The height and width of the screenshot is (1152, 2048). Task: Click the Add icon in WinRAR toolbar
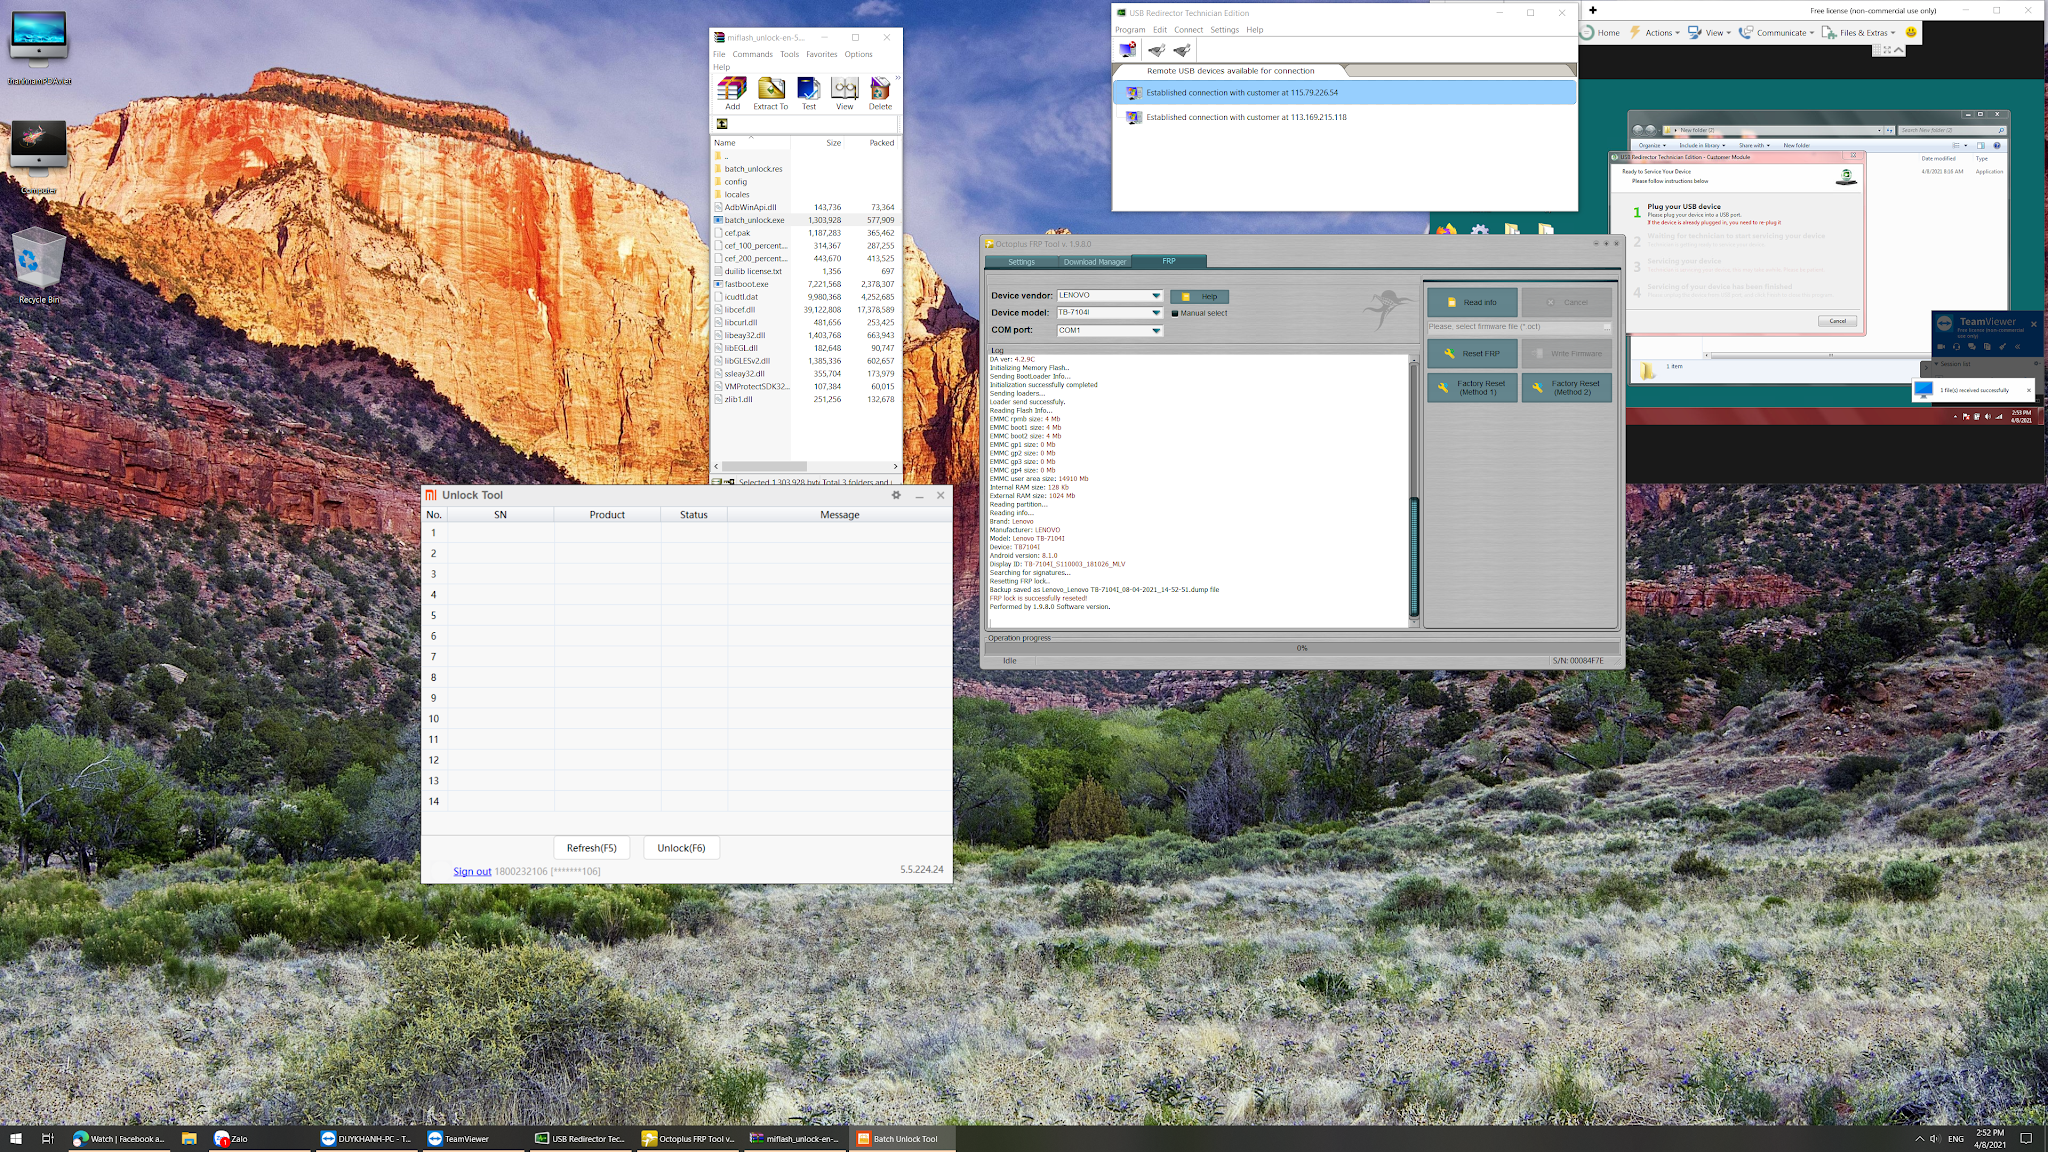pos(732,91)
